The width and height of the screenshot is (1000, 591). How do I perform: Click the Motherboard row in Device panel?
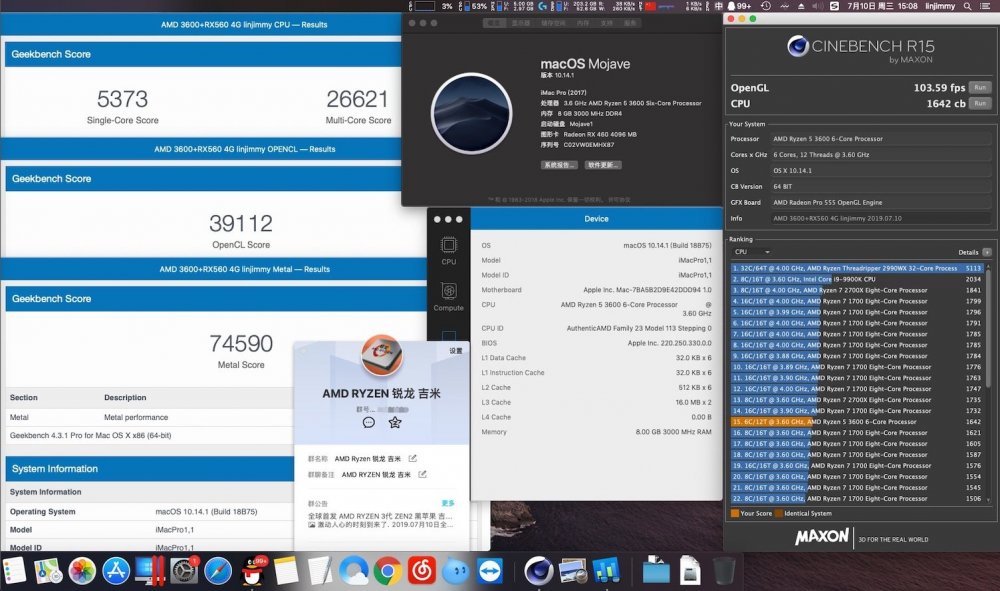point(596,289)
